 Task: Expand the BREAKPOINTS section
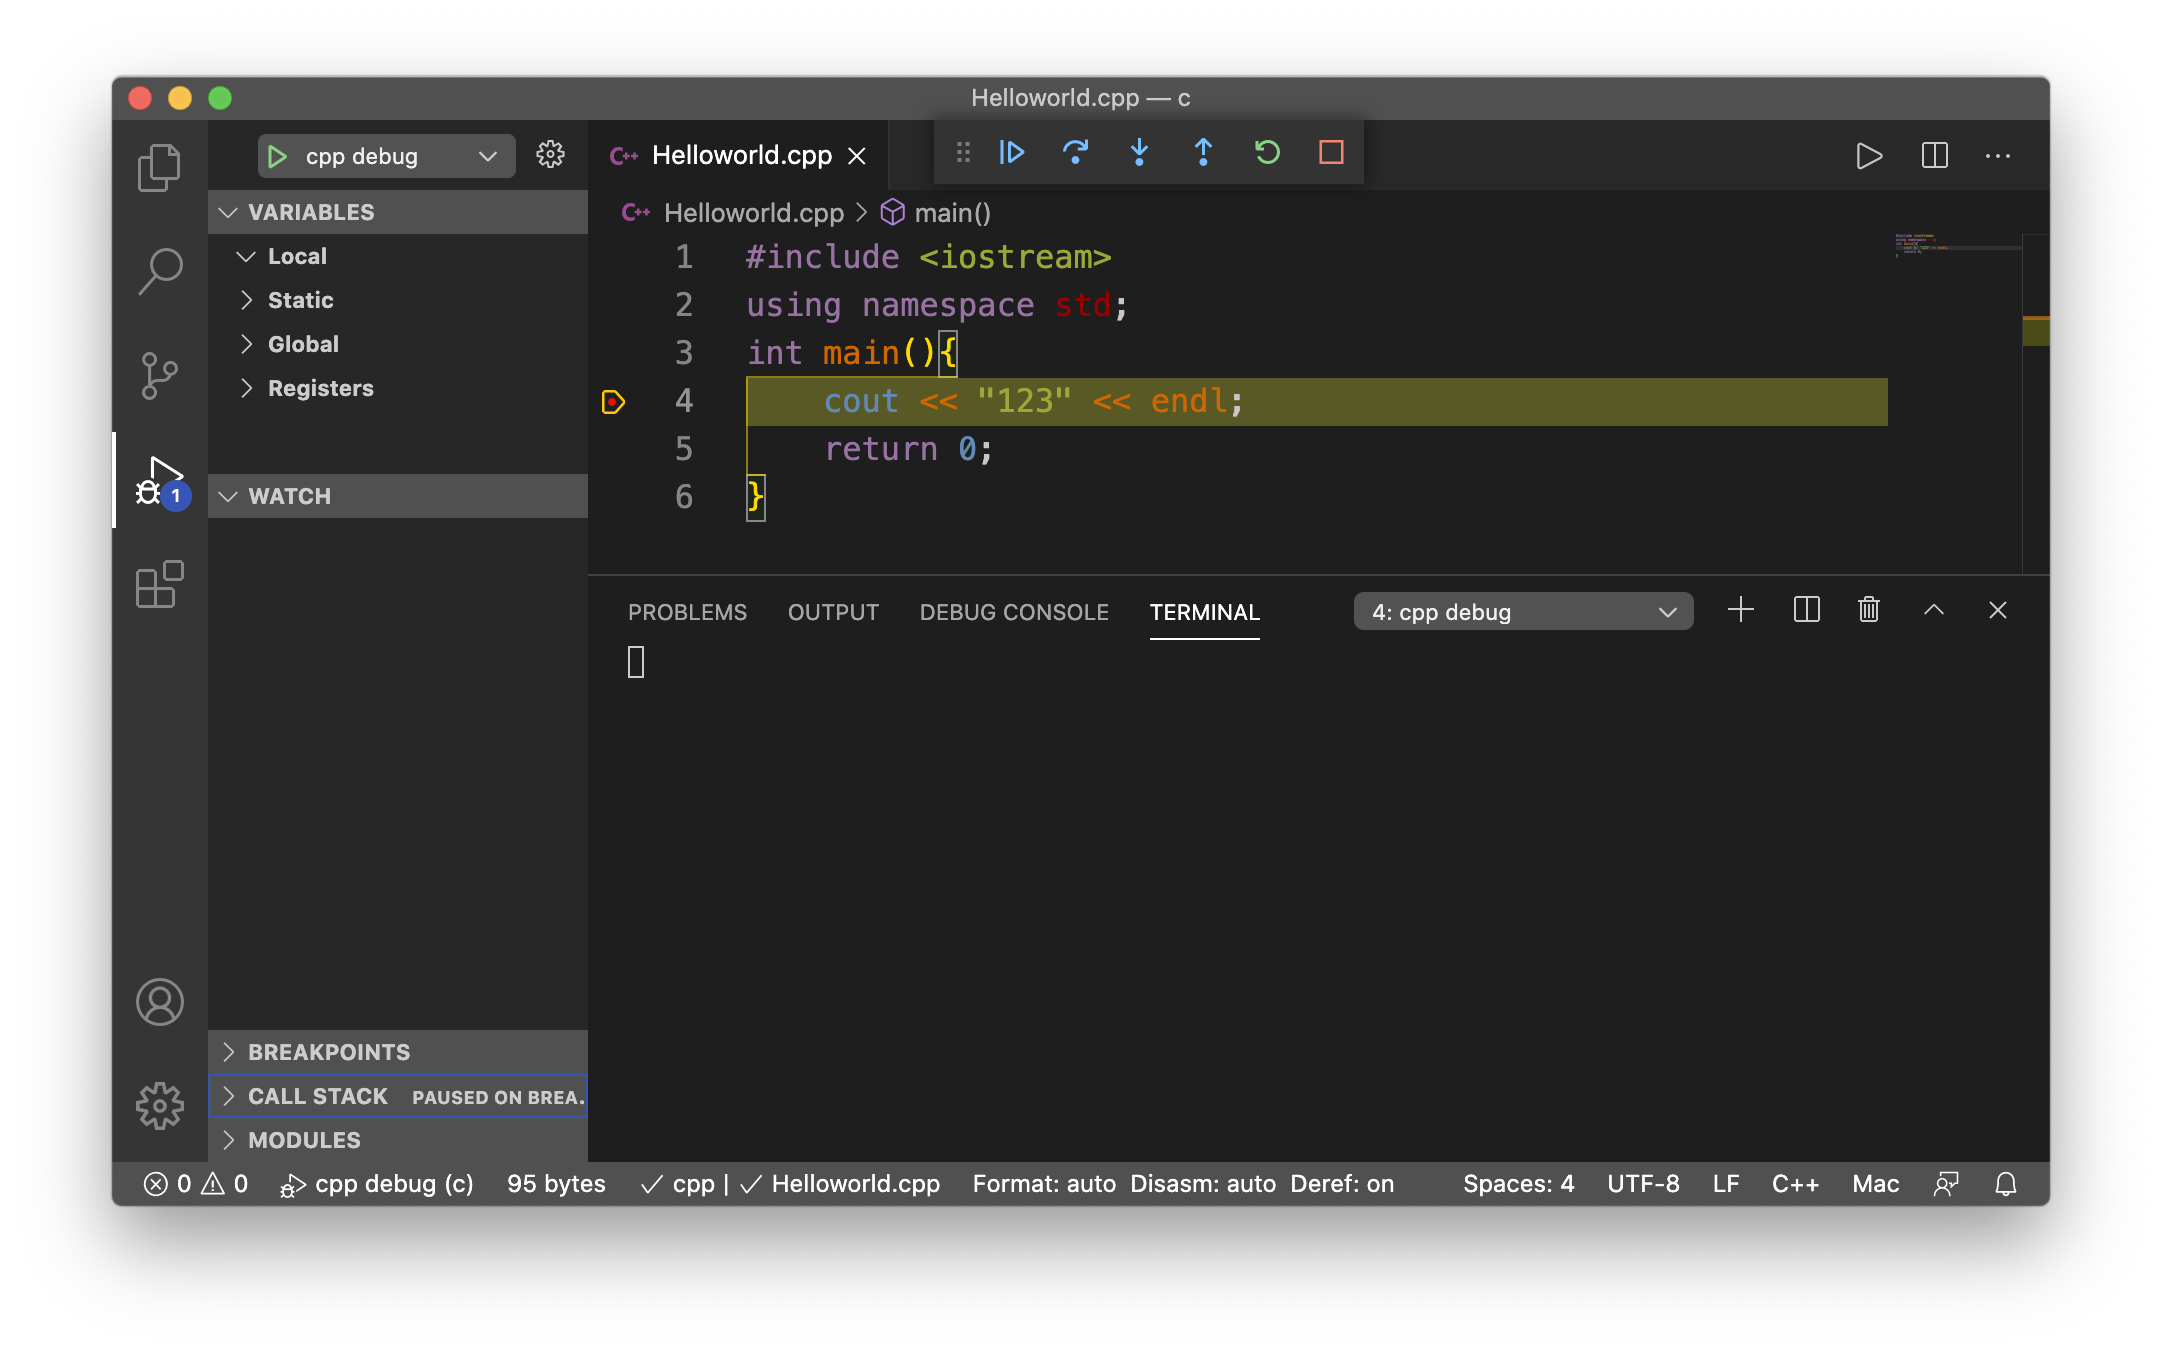pyautogui.click(x=398, y=1052)
